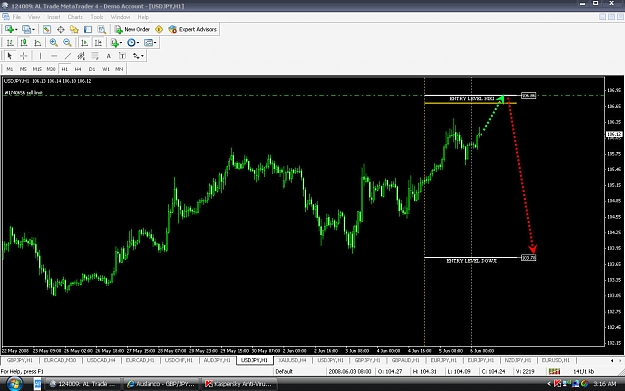Zoom out on the chart

coord(67,43)
